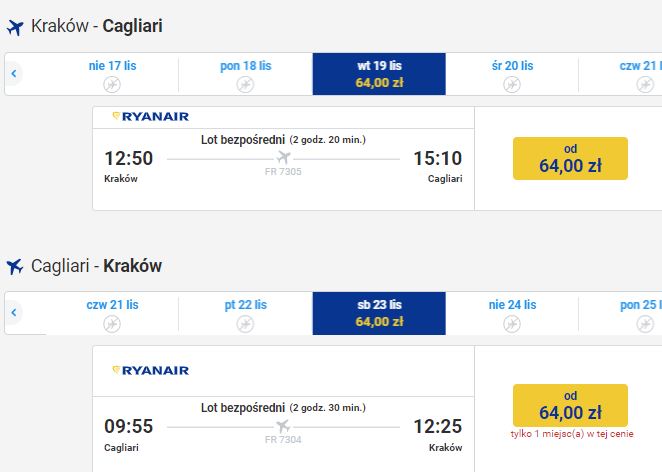Choose the 64,00 zł fare for flight FR 7304
The height and width of the screenshot is (472, 662).
pyautogui.click(x=570, y=405)
